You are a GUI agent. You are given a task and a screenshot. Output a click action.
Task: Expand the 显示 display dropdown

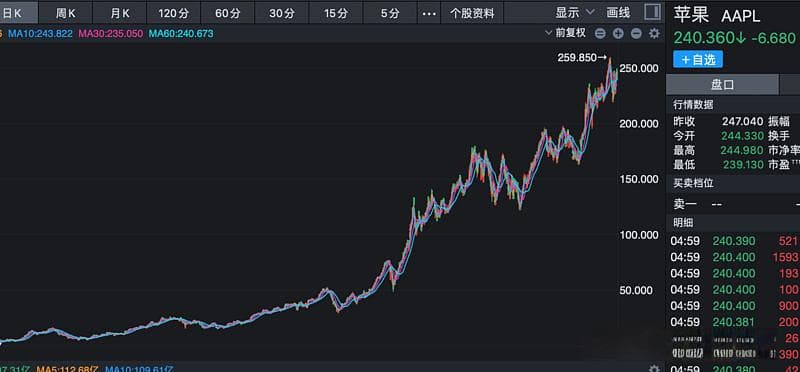[x=575, y=12]
